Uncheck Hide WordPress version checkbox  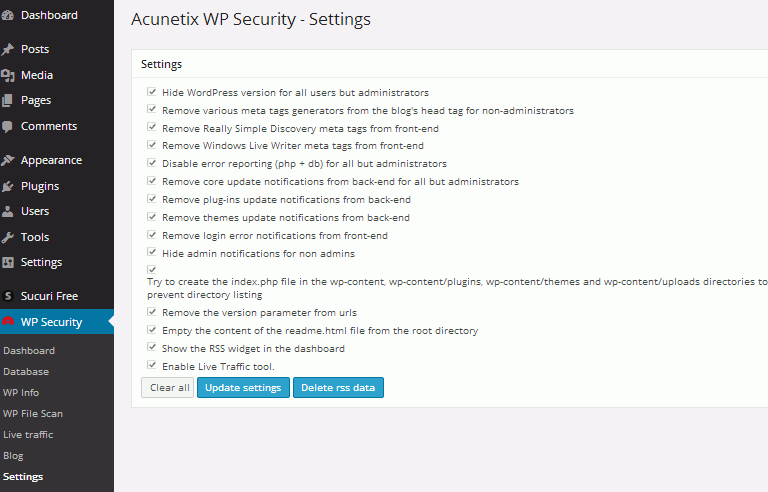152,92
